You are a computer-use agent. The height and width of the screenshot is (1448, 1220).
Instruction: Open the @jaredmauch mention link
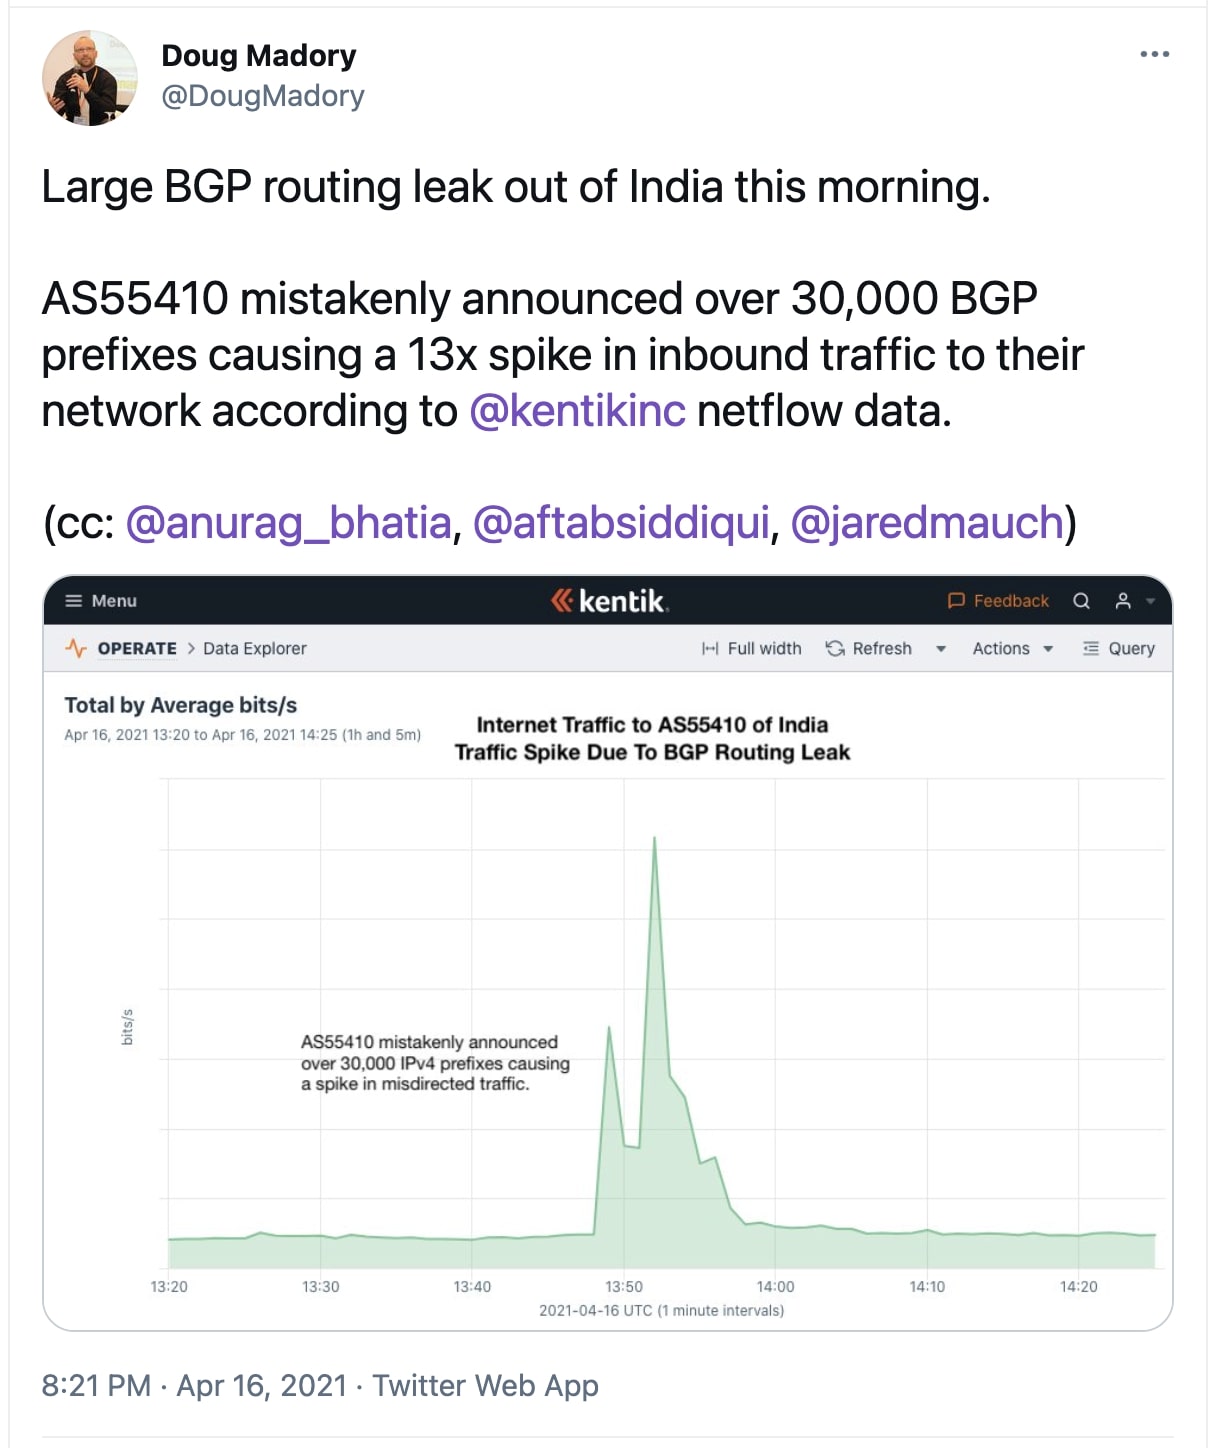(927, 523)
